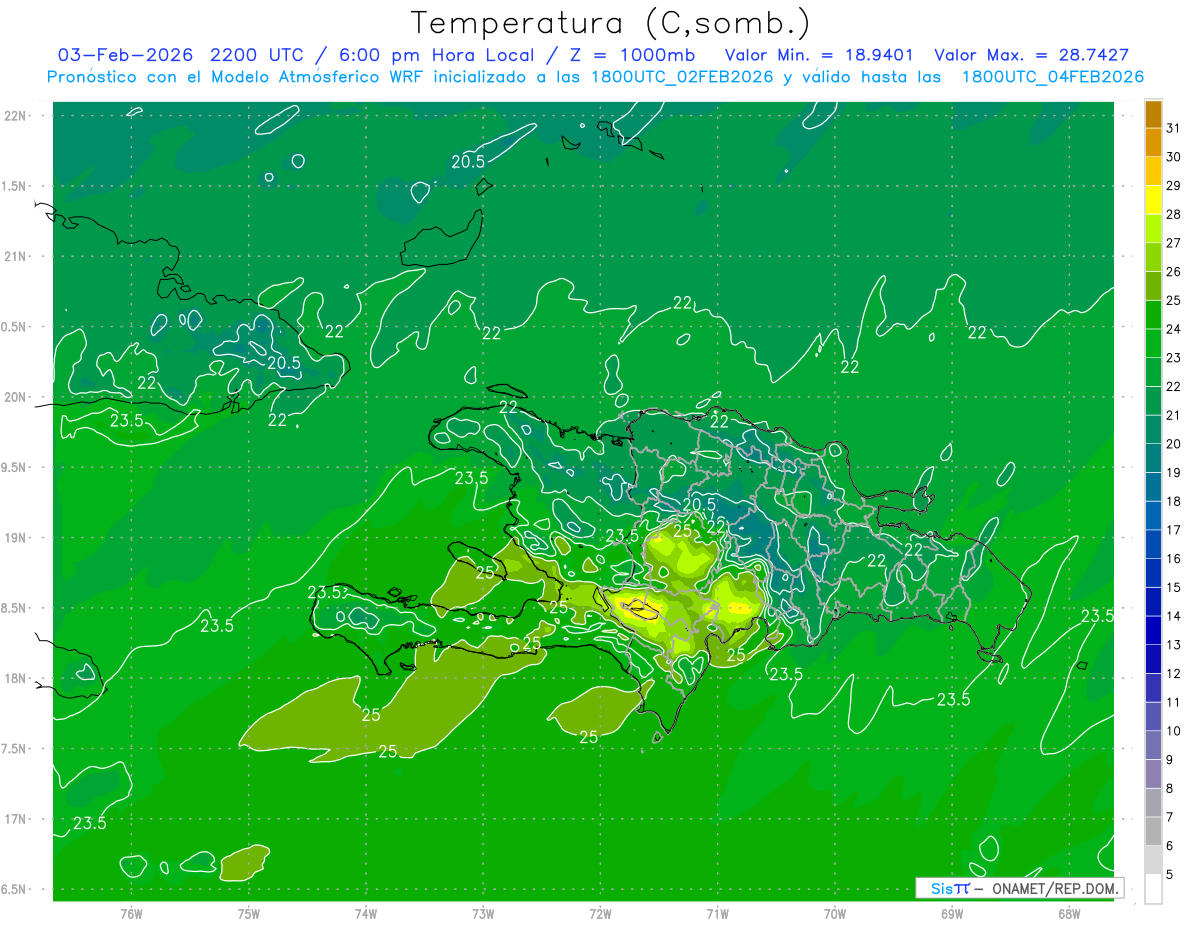This screenshot has width=1200, height=927.
Task: Click the green legend swatch between 23 and 24
Action: click(x=1153, y=344)
